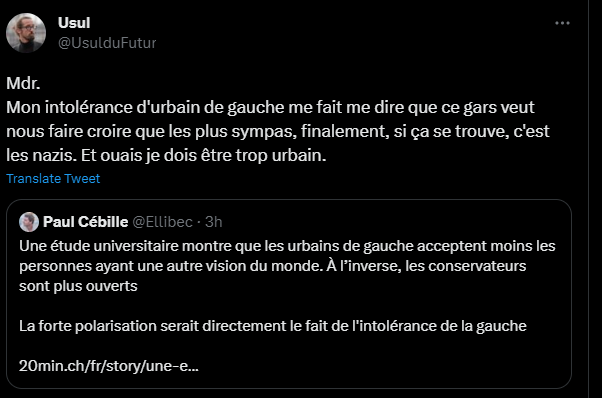The width and height of the screenshot is (602, 398).
Task: Click the "Mdr." line of the tweet
Action: click(23, 83)
